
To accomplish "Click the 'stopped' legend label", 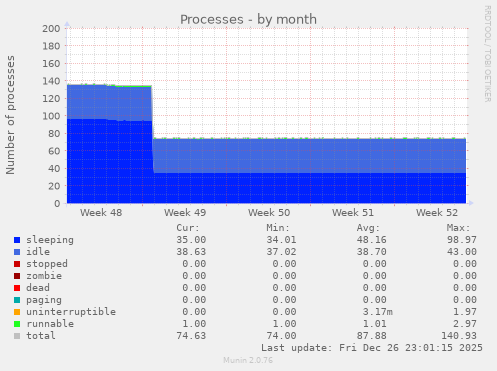I will (x=47, y=264).
